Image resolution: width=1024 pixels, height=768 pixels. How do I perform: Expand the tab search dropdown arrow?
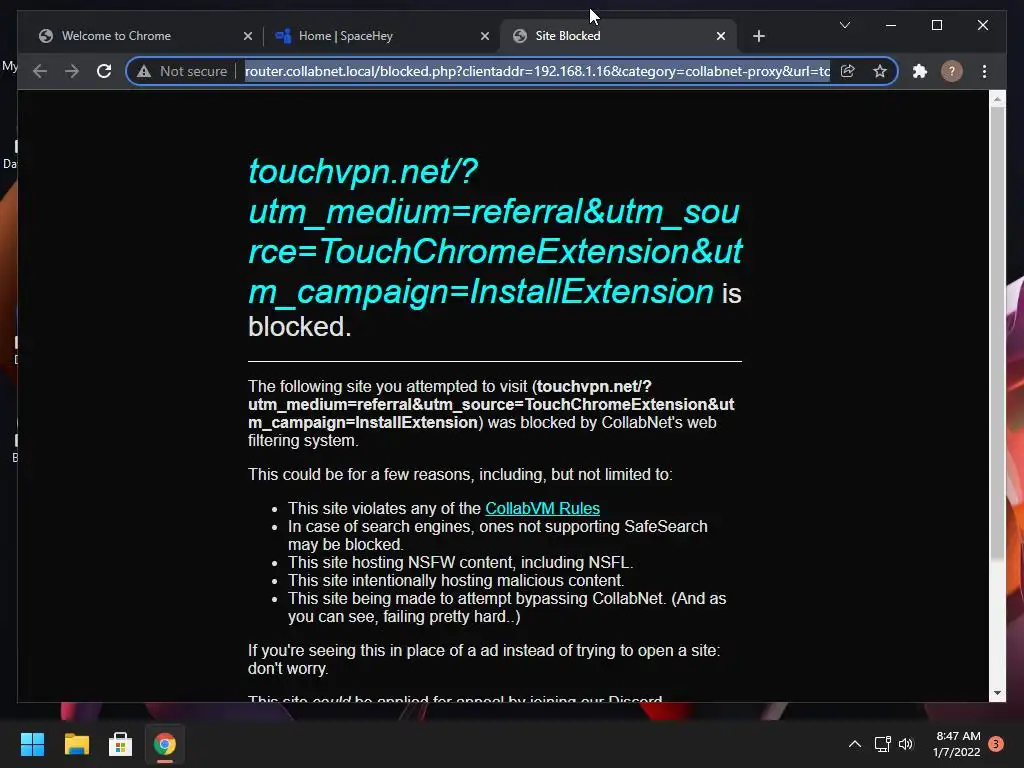(844, 25)
